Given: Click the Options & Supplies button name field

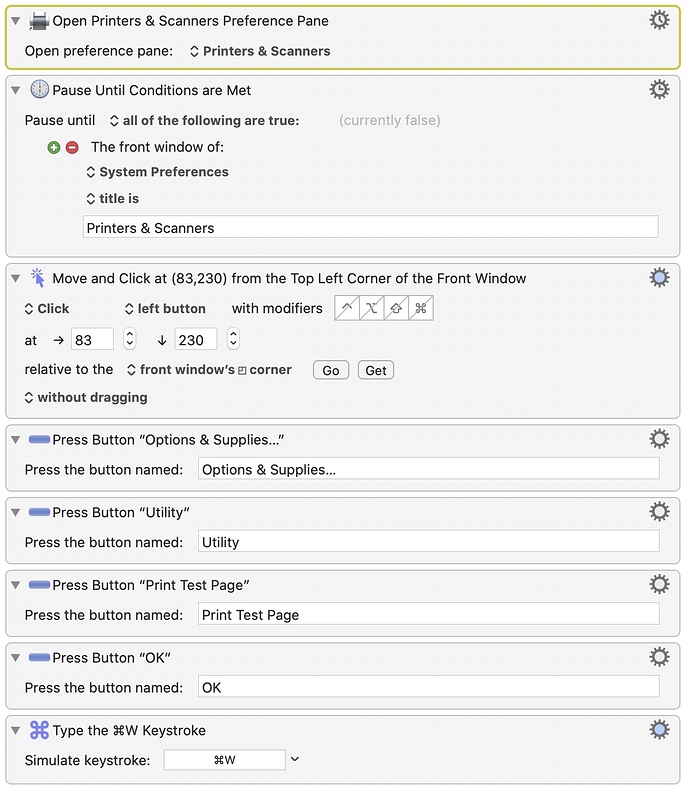Looking at the screenshot, I should tap(428, 469).
